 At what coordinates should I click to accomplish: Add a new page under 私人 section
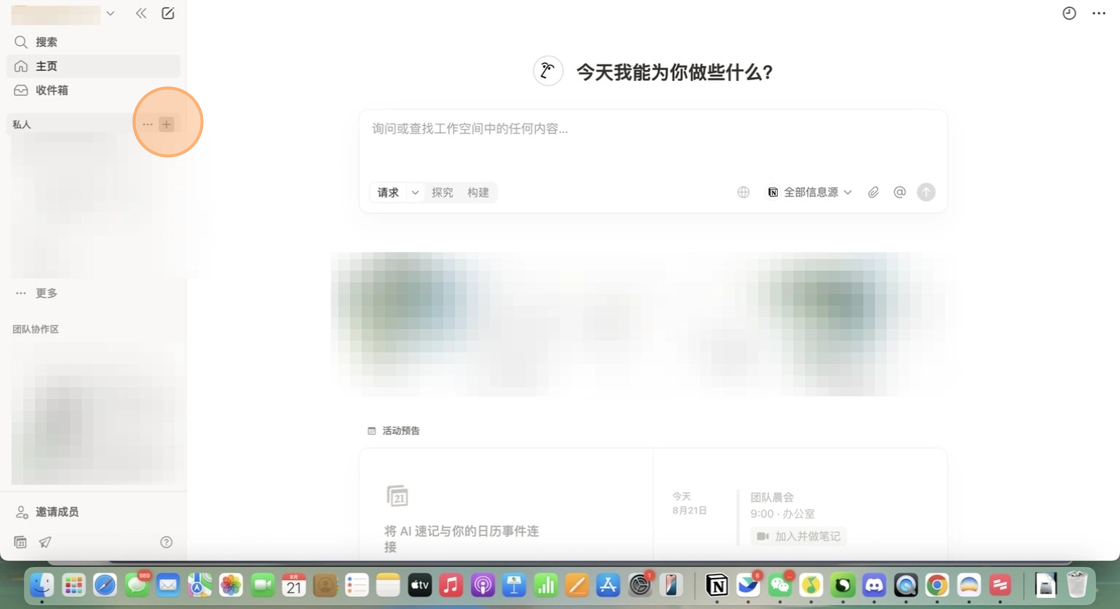click(167, 123)
